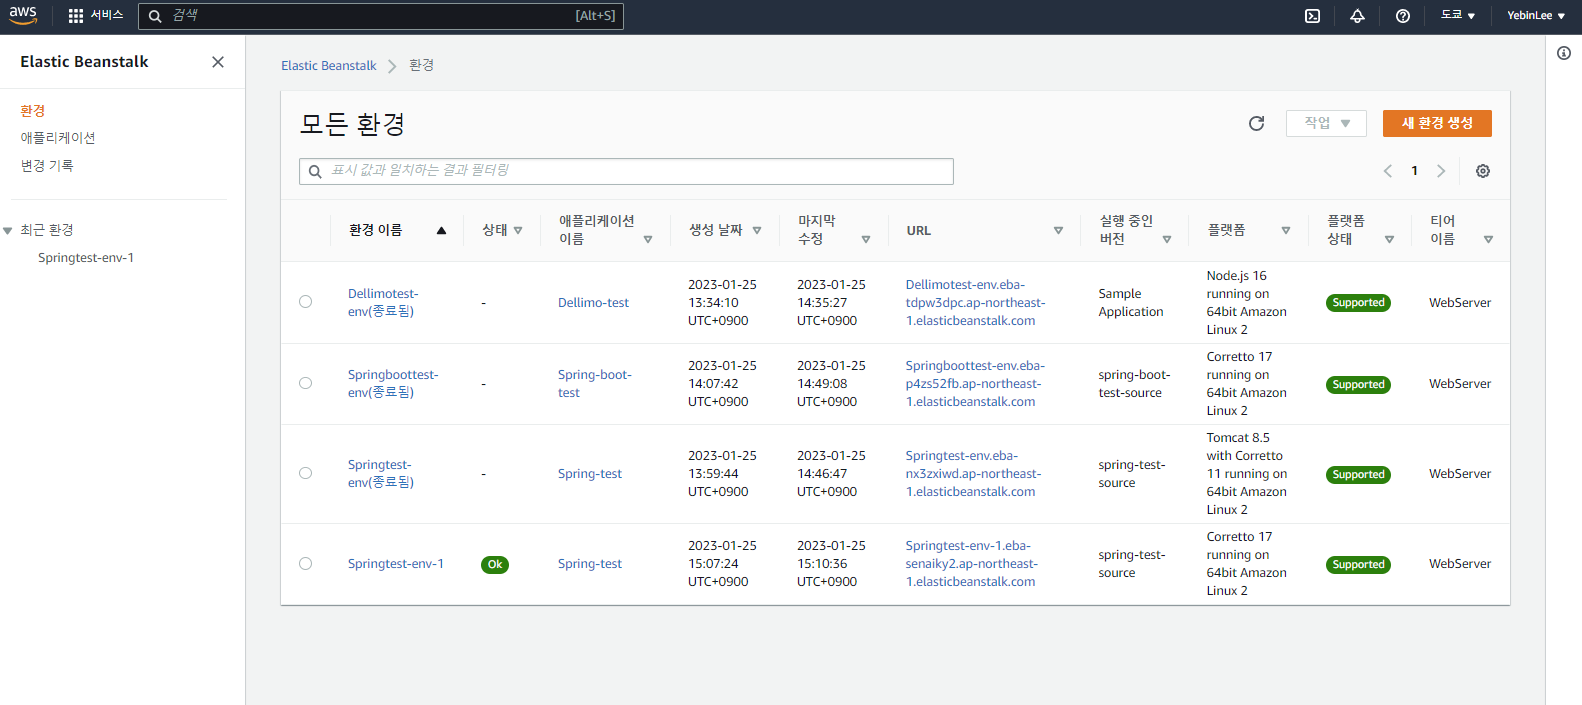Open the Spring-boot-test application link
Image resolution: width=1582 pixels, height=705 pixels.
(x=595, y=384)
